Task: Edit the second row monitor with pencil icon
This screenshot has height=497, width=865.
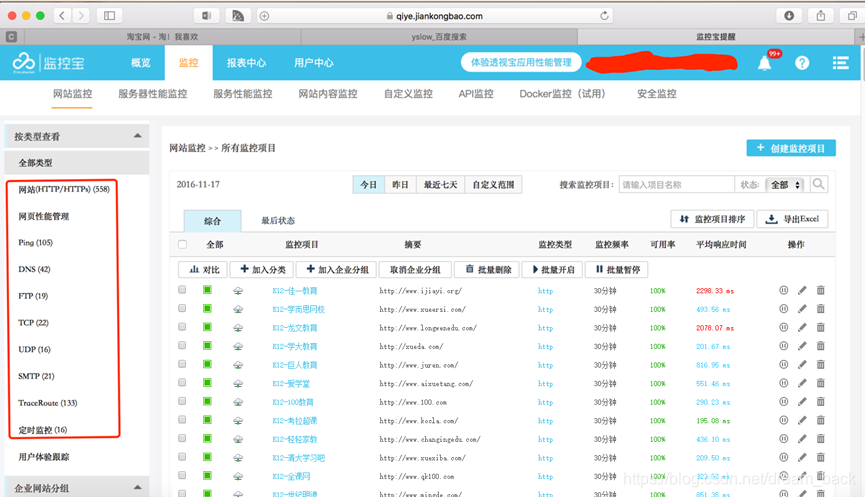Action: point(802,309)
